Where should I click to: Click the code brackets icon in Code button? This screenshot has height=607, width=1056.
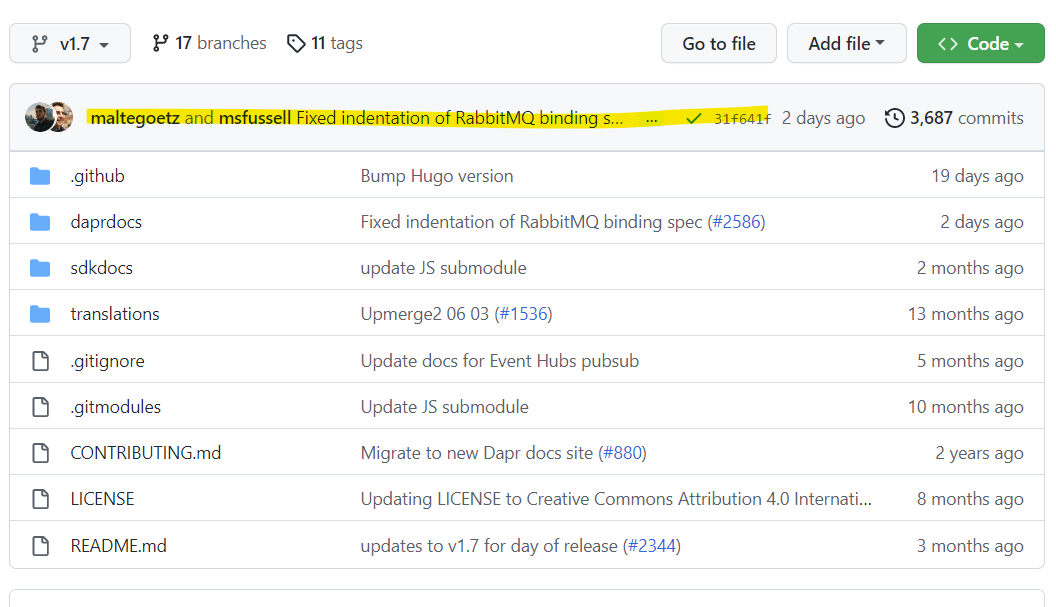pos(948,44)
